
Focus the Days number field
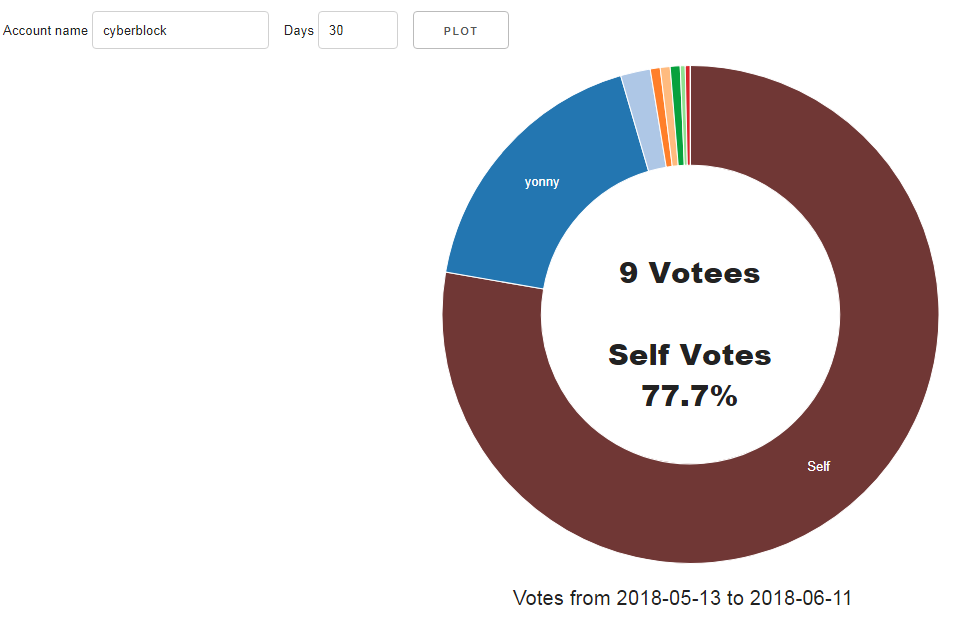click(357, 30)
